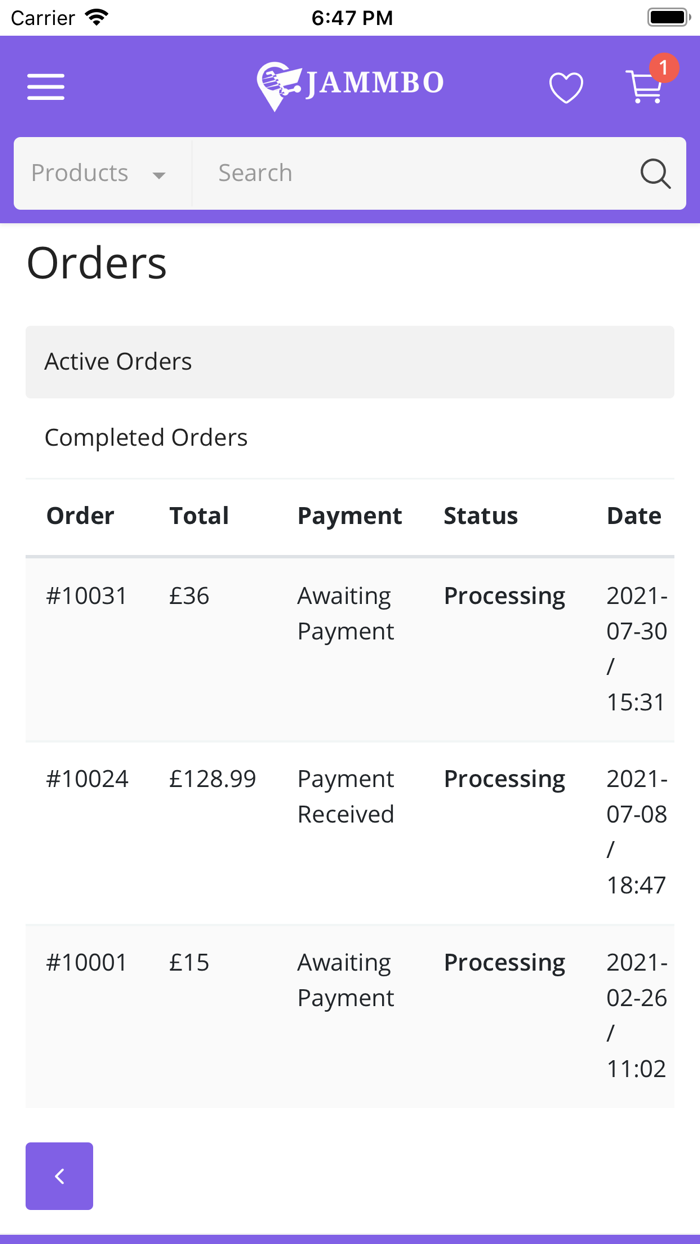Sort by the Date column header

634,516
